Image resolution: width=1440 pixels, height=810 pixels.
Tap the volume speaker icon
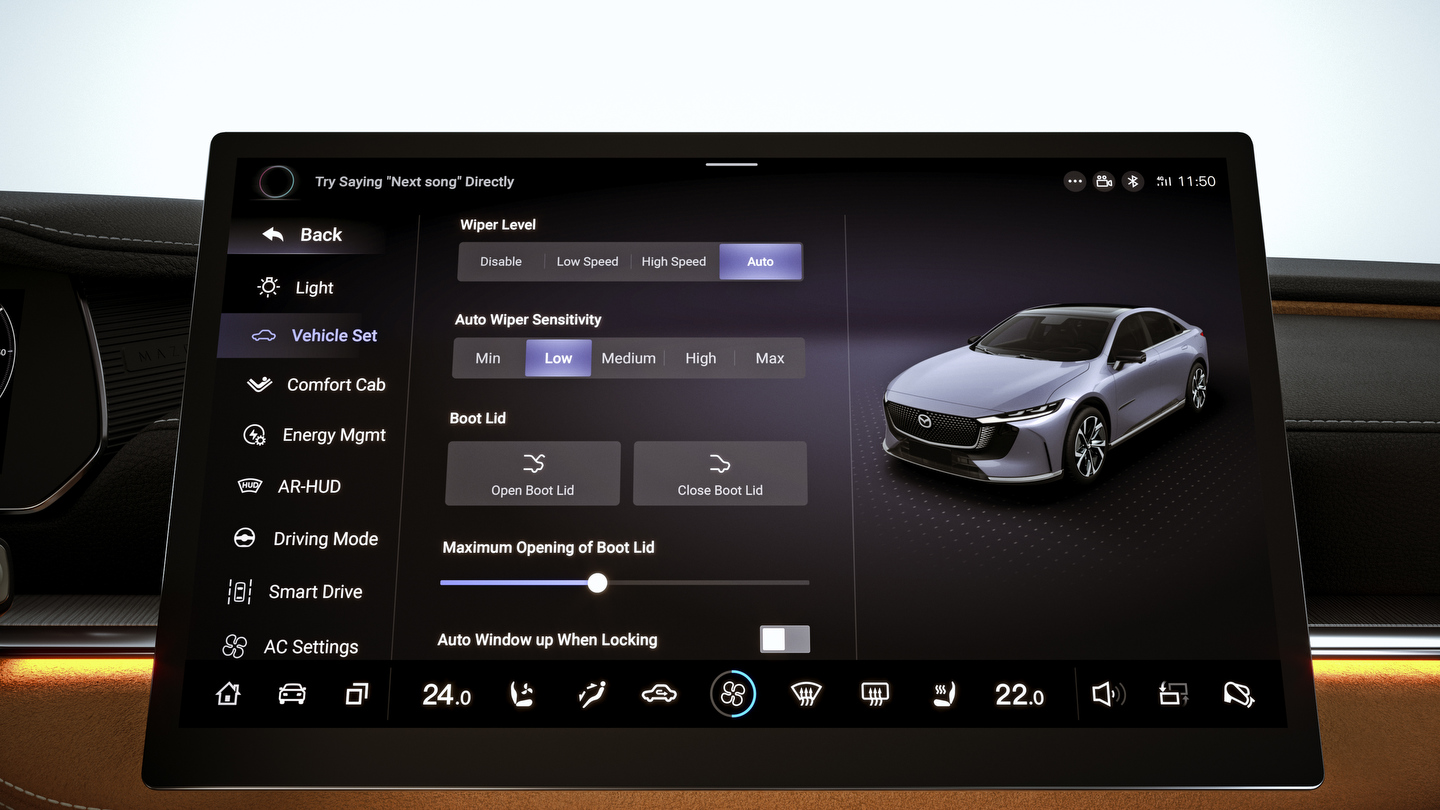tap(1108, 694)
